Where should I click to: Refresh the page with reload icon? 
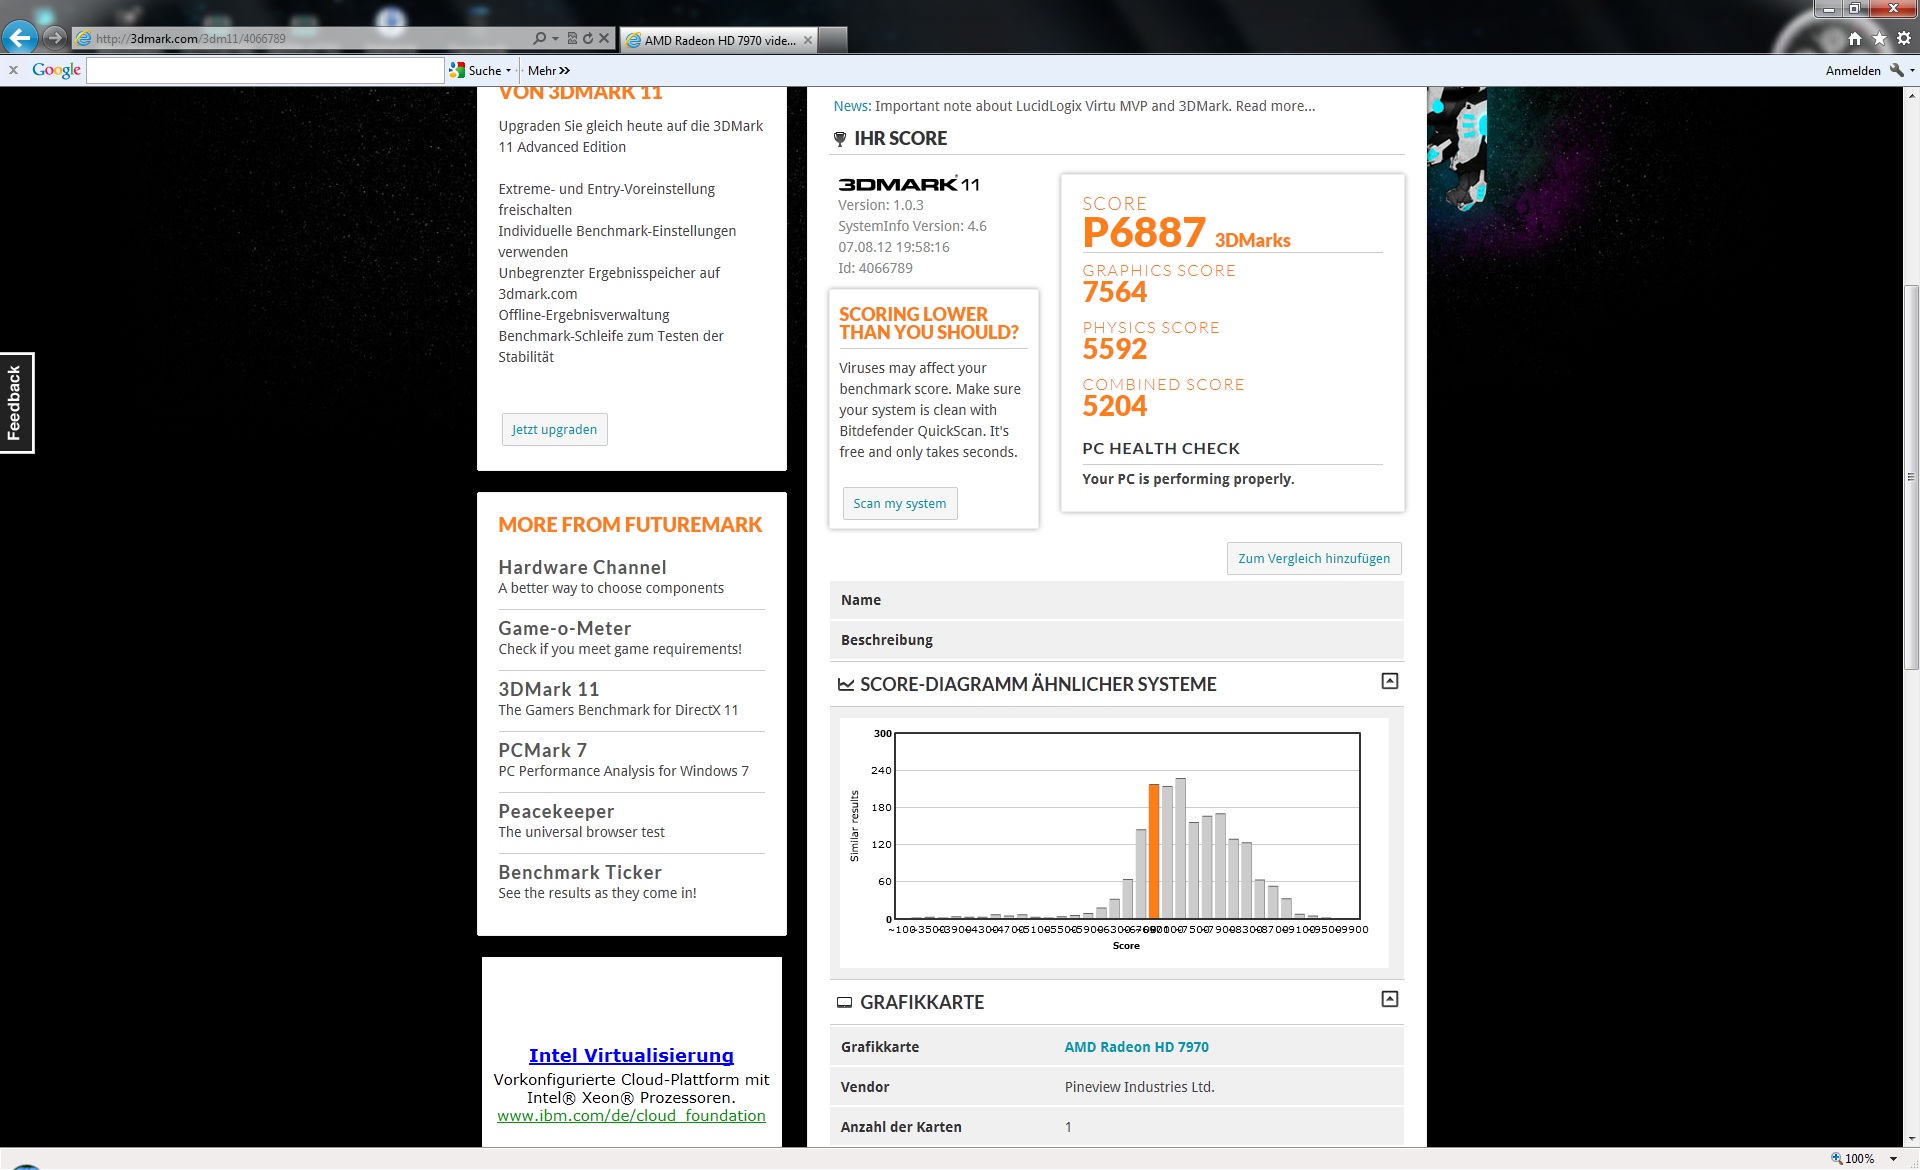tap(588, 39)
